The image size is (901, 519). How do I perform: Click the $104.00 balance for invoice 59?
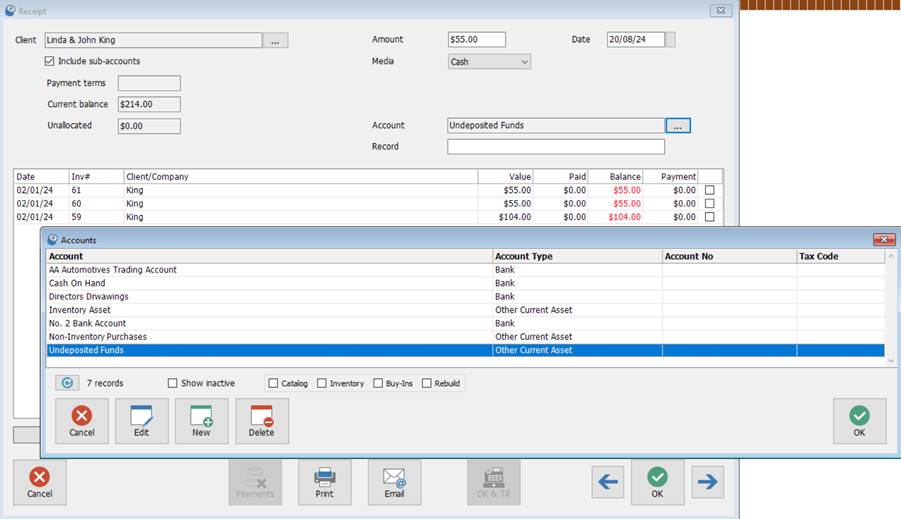tap(624, 217)
